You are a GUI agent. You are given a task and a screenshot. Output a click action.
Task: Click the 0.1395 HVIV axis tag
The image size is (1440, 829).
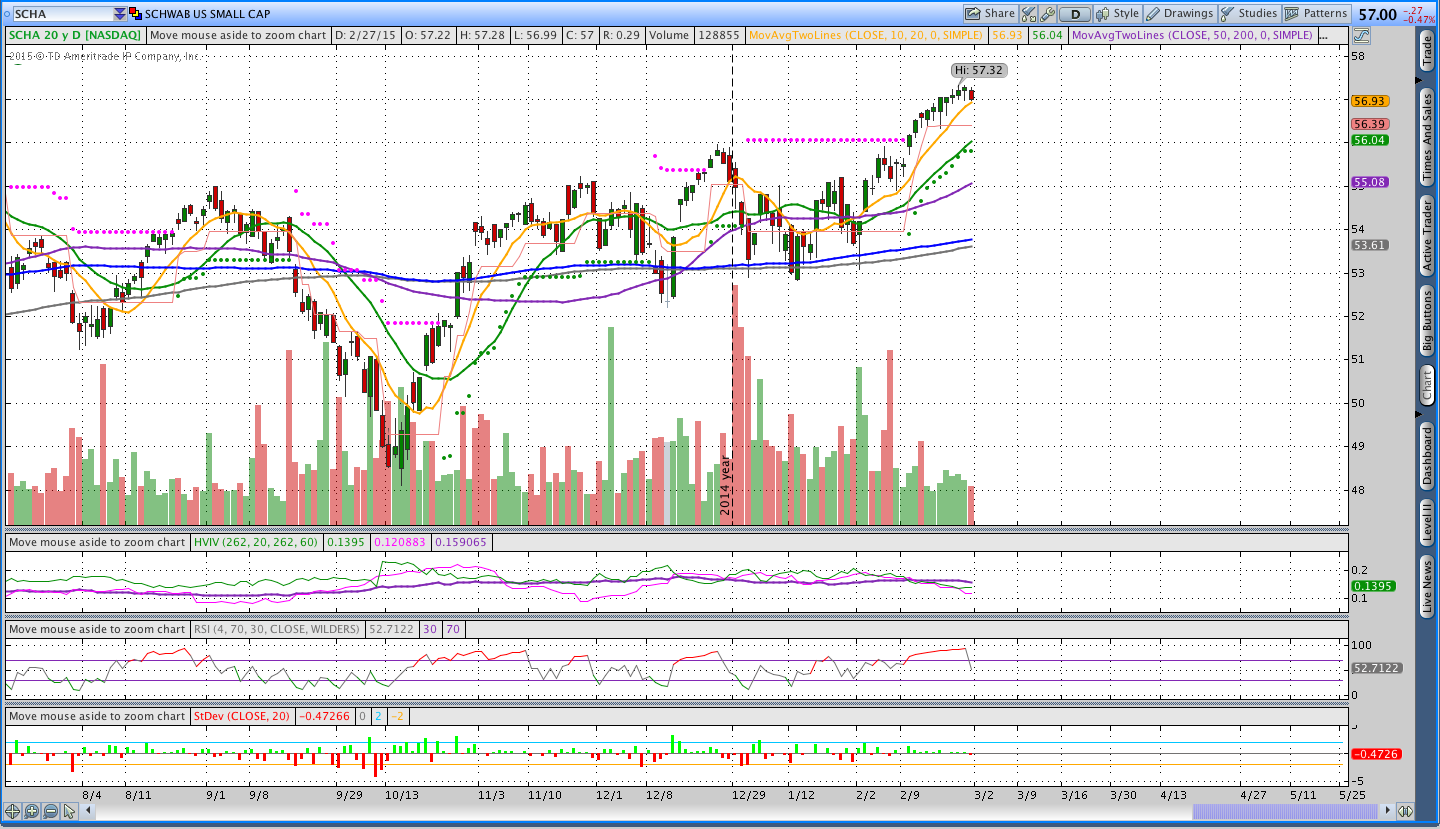[1372, 586]
